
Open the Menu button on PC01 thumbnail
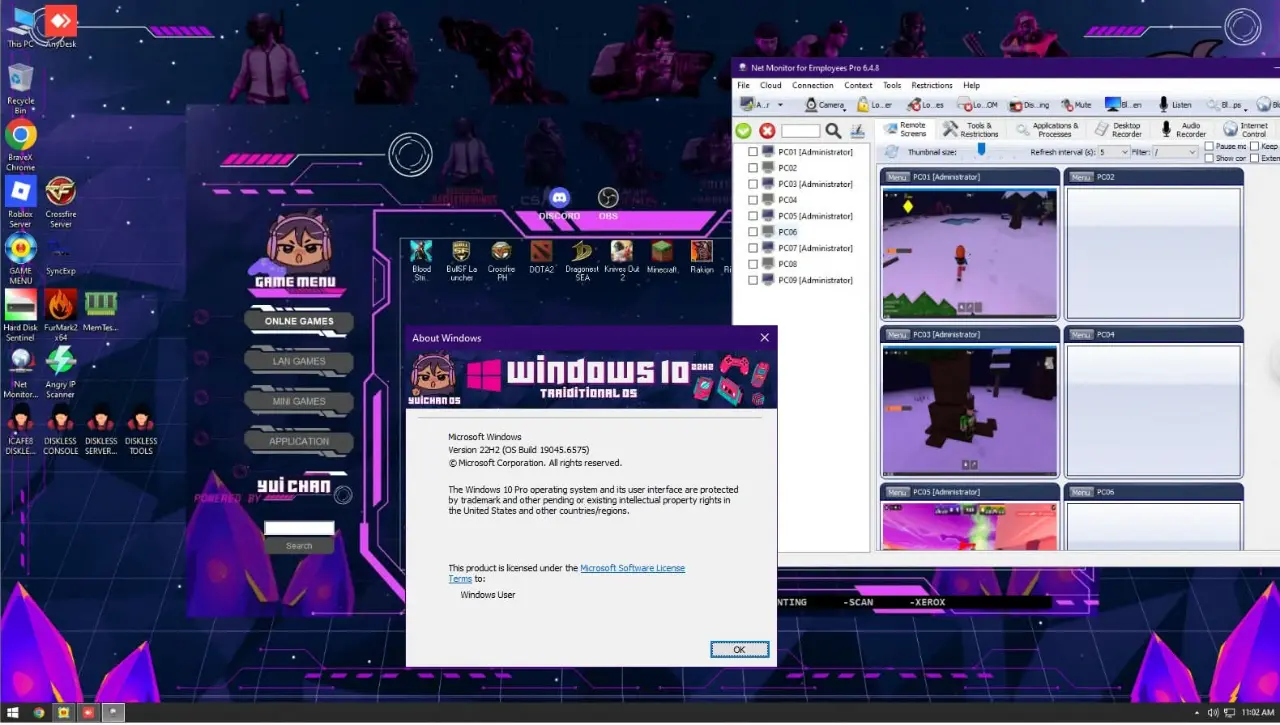coord(897,177)
